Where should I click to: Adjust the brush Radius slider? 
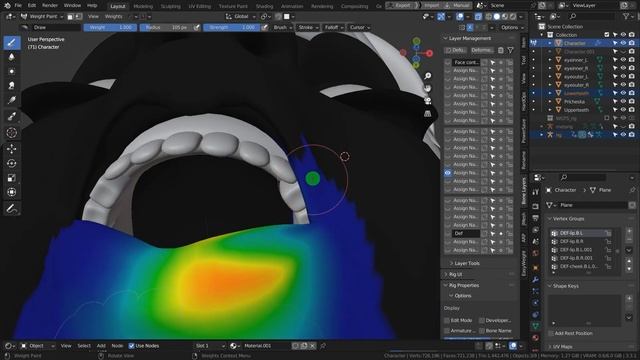[x=167, y=27]
